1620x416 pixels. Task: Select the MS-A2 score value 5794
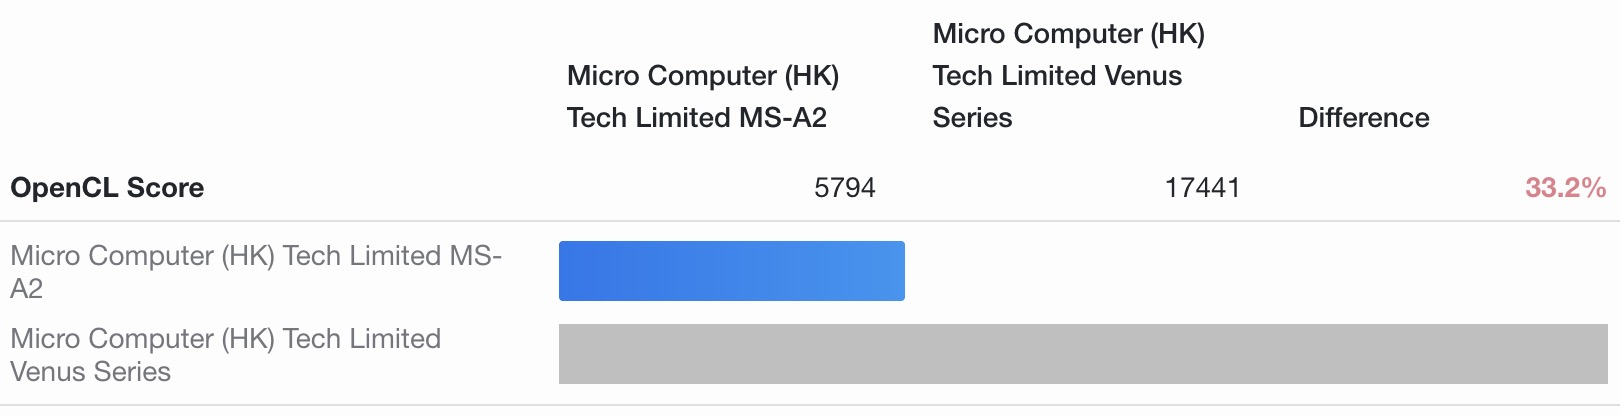[844, 188]
